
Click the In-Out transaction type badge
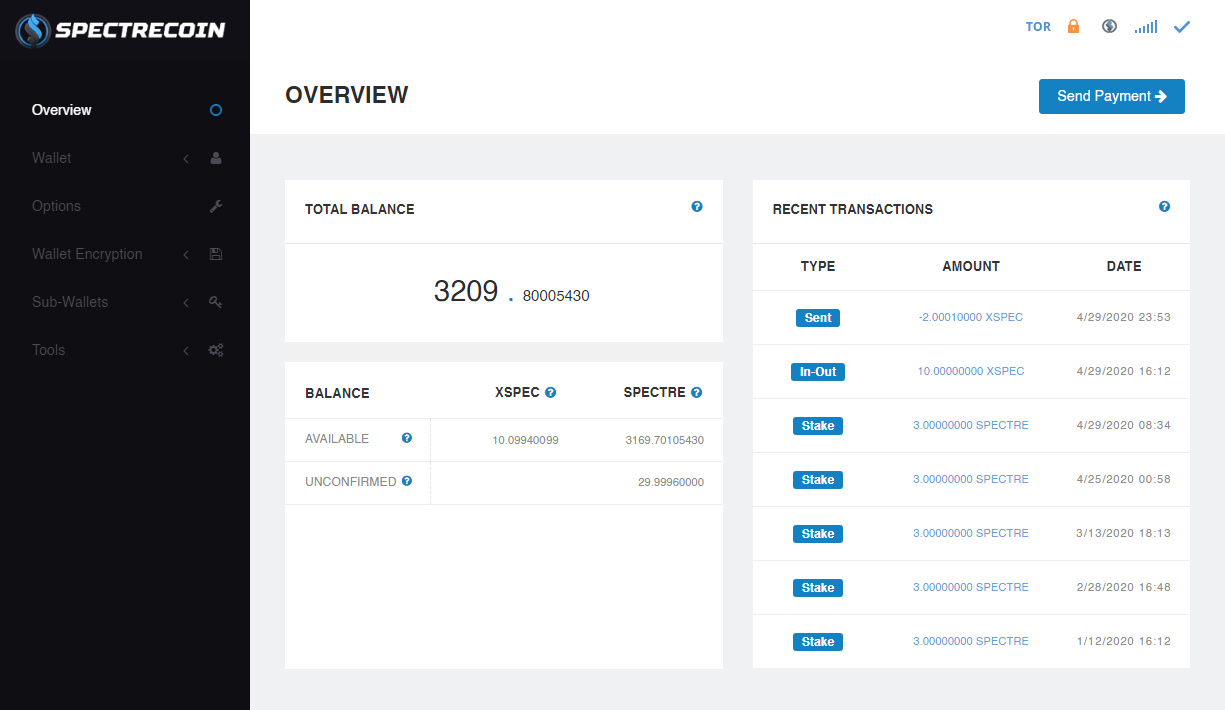(817, 371)
